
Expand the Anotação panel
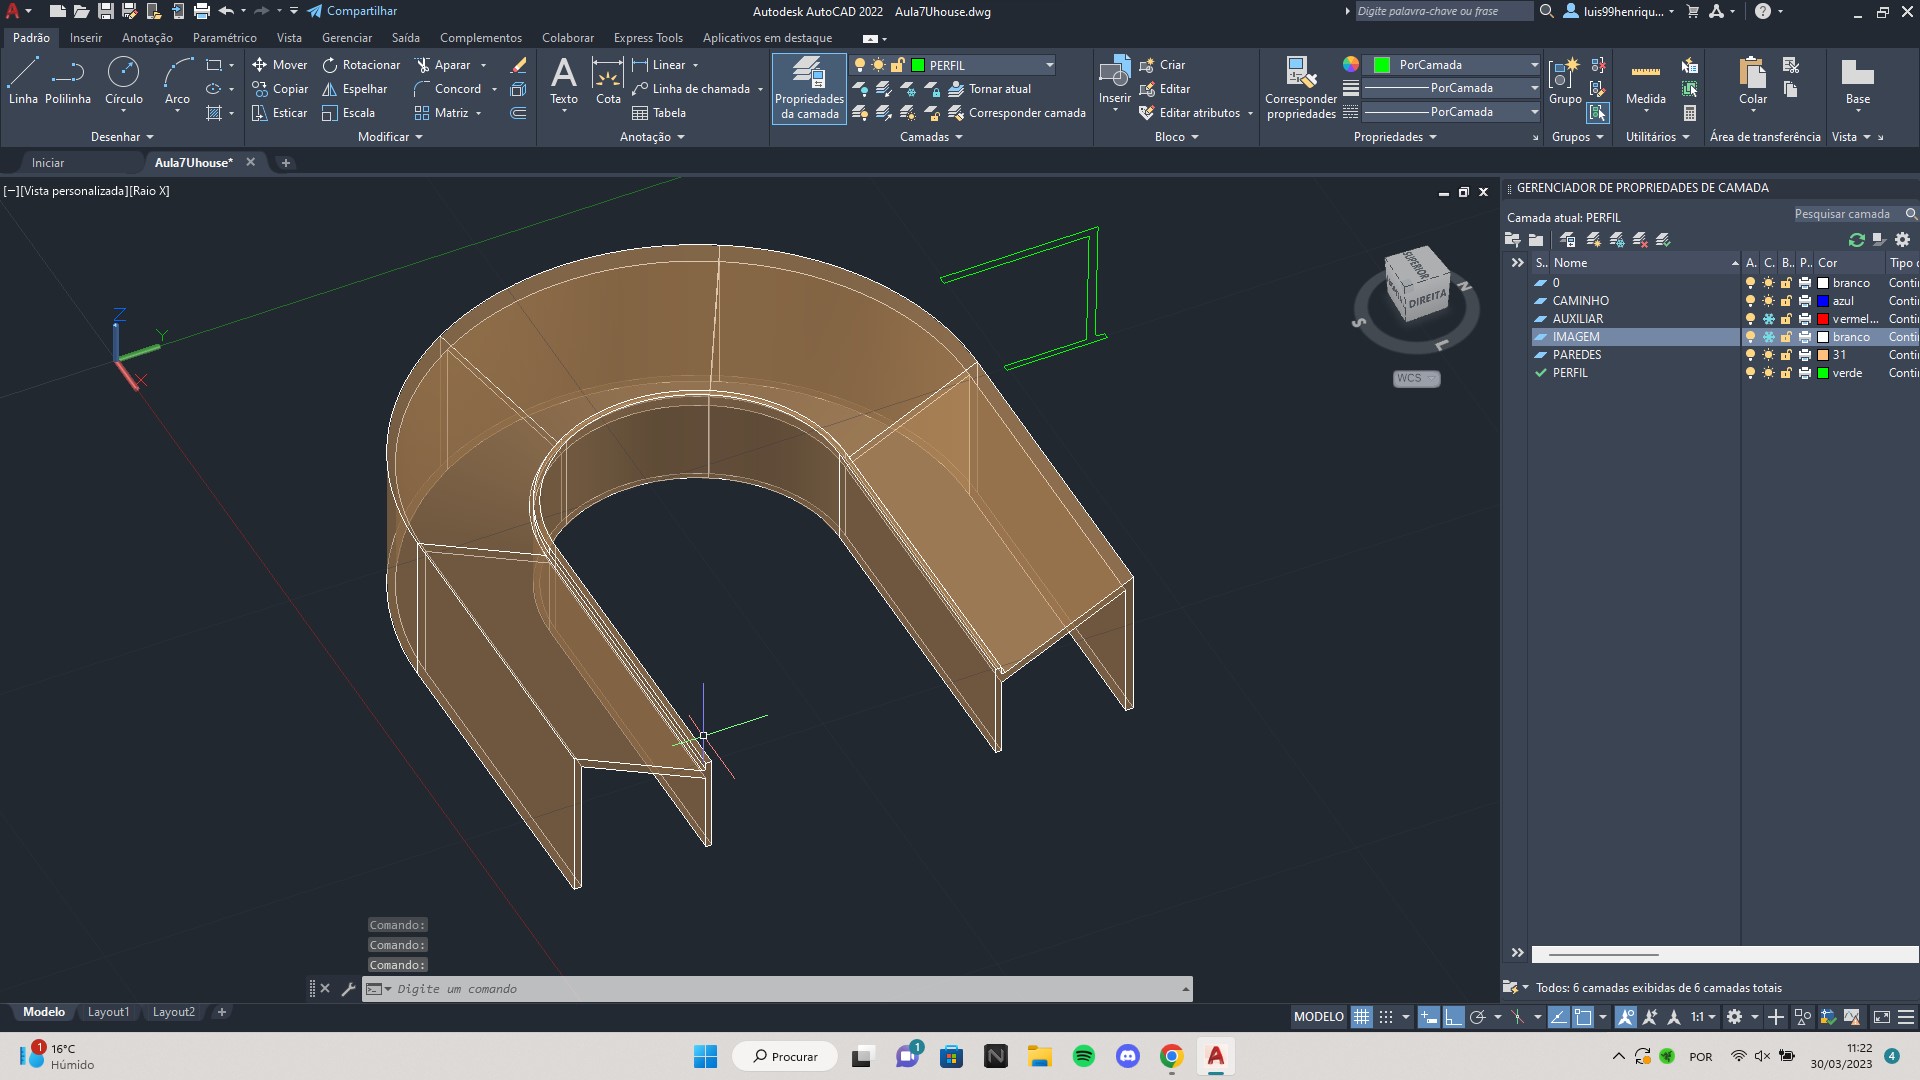click(652, 137)
